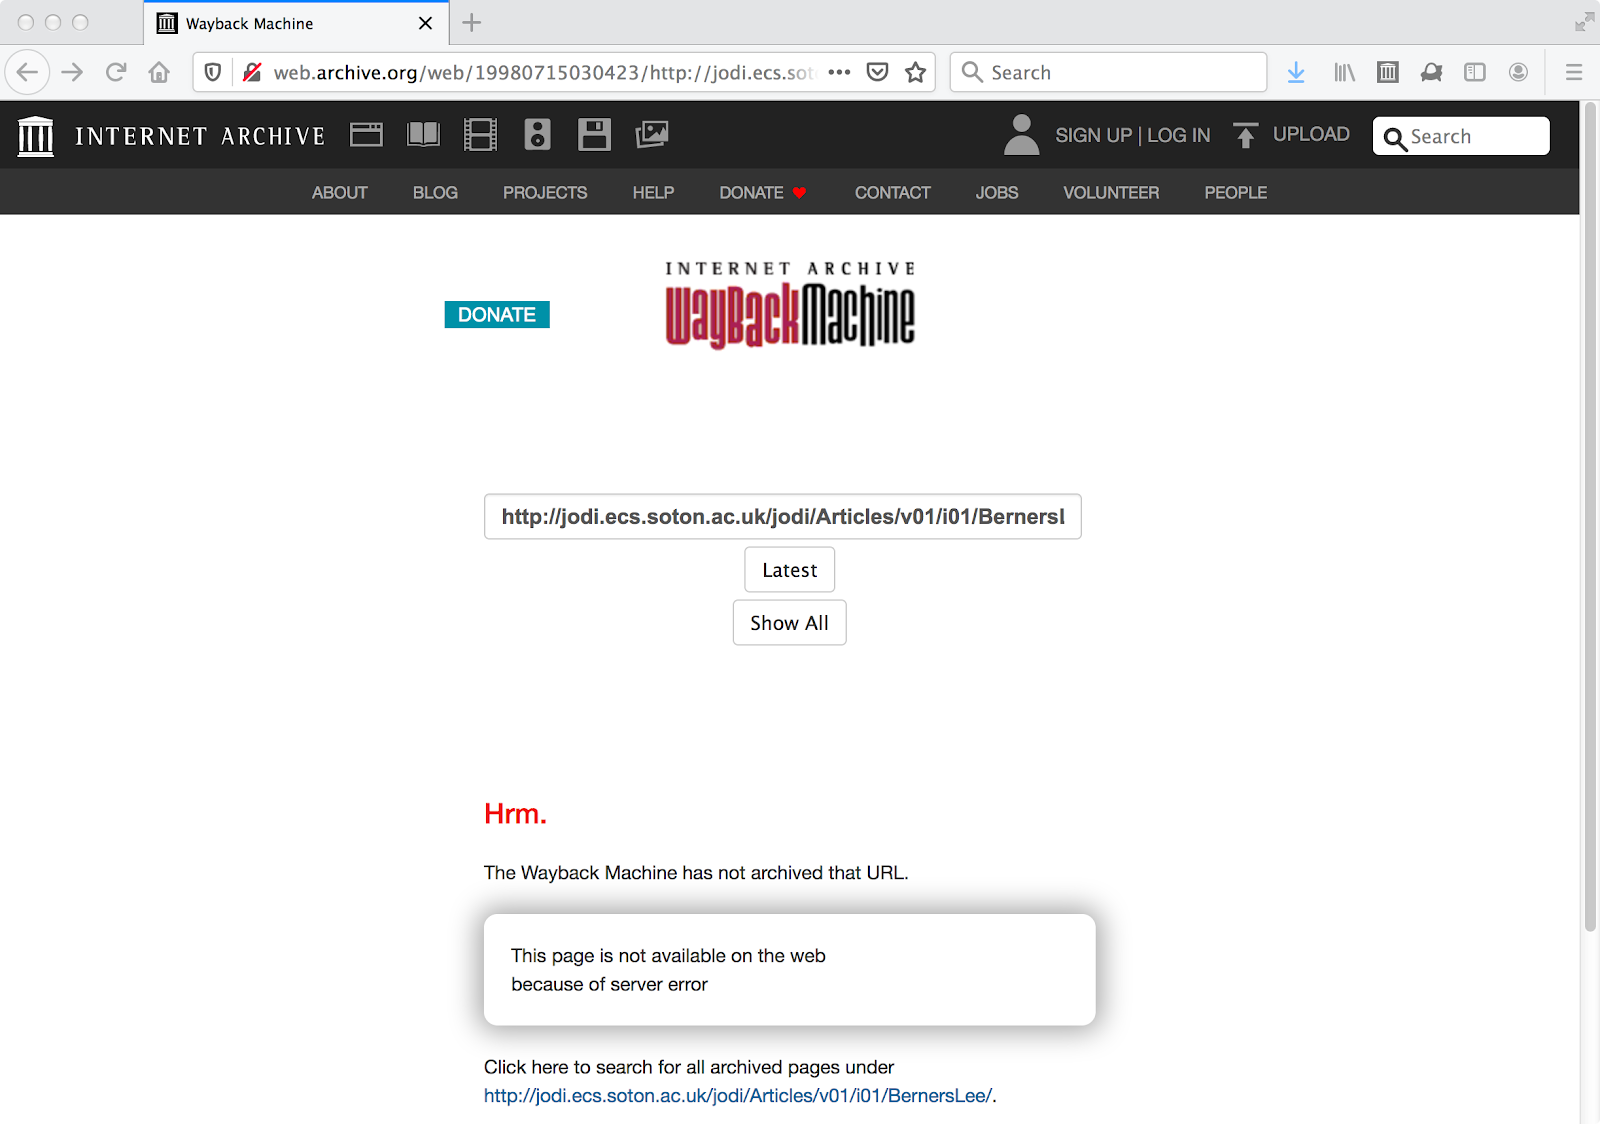This screenshot has height=1124, width=1600.
Task: Select the Wayback Machine tab
Action: pos(297,23)
